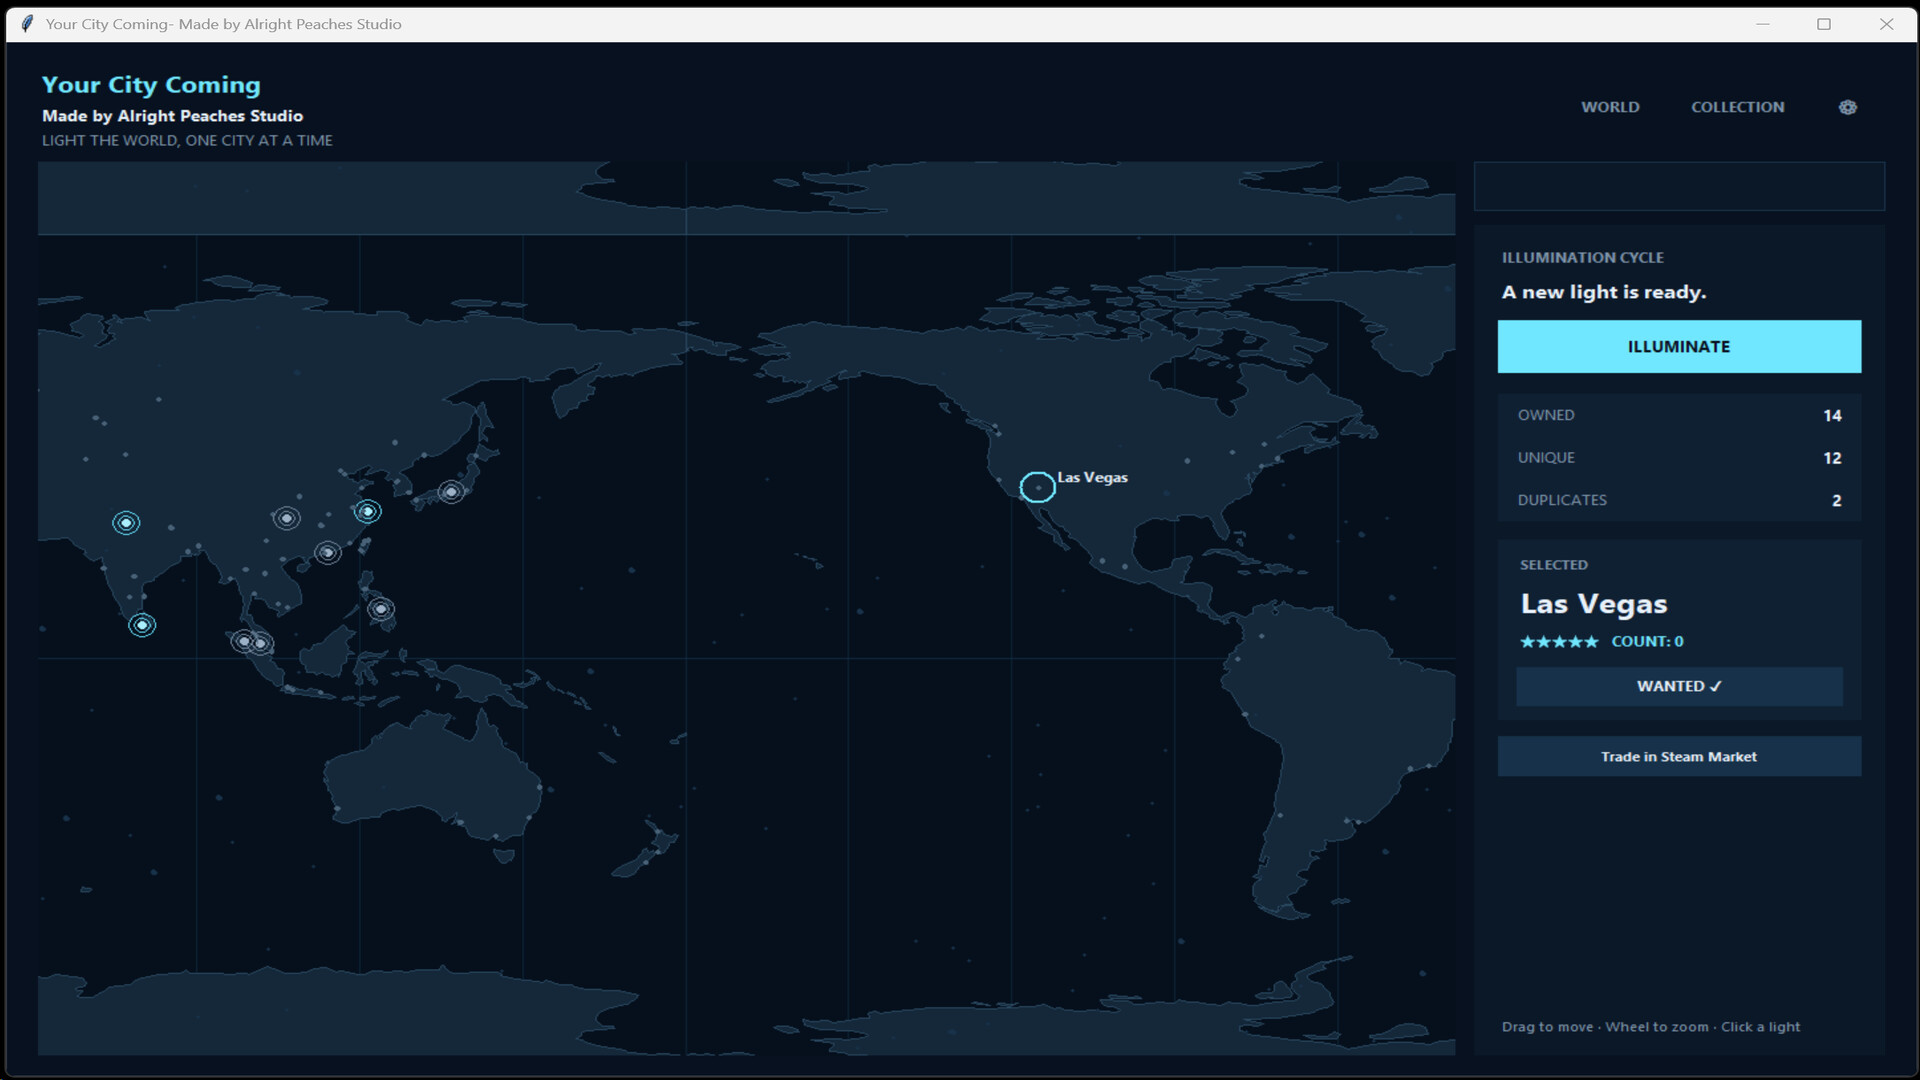
Task: Click the five-star rating under Las Vegas
Action: pos(1559,642)
